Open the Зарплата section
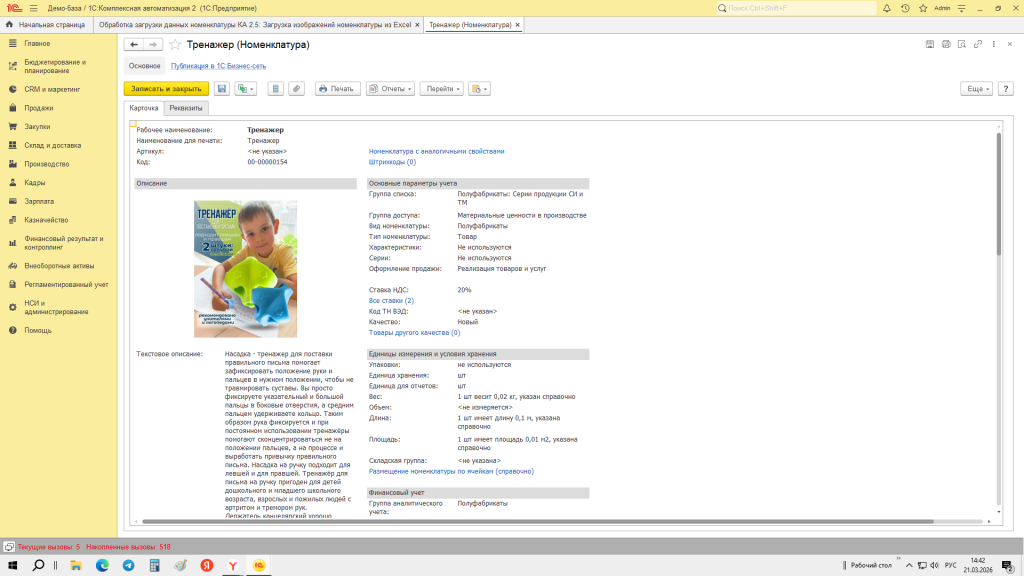The width and height of the screenshot is (1024, 576). [x=39, y=202]
